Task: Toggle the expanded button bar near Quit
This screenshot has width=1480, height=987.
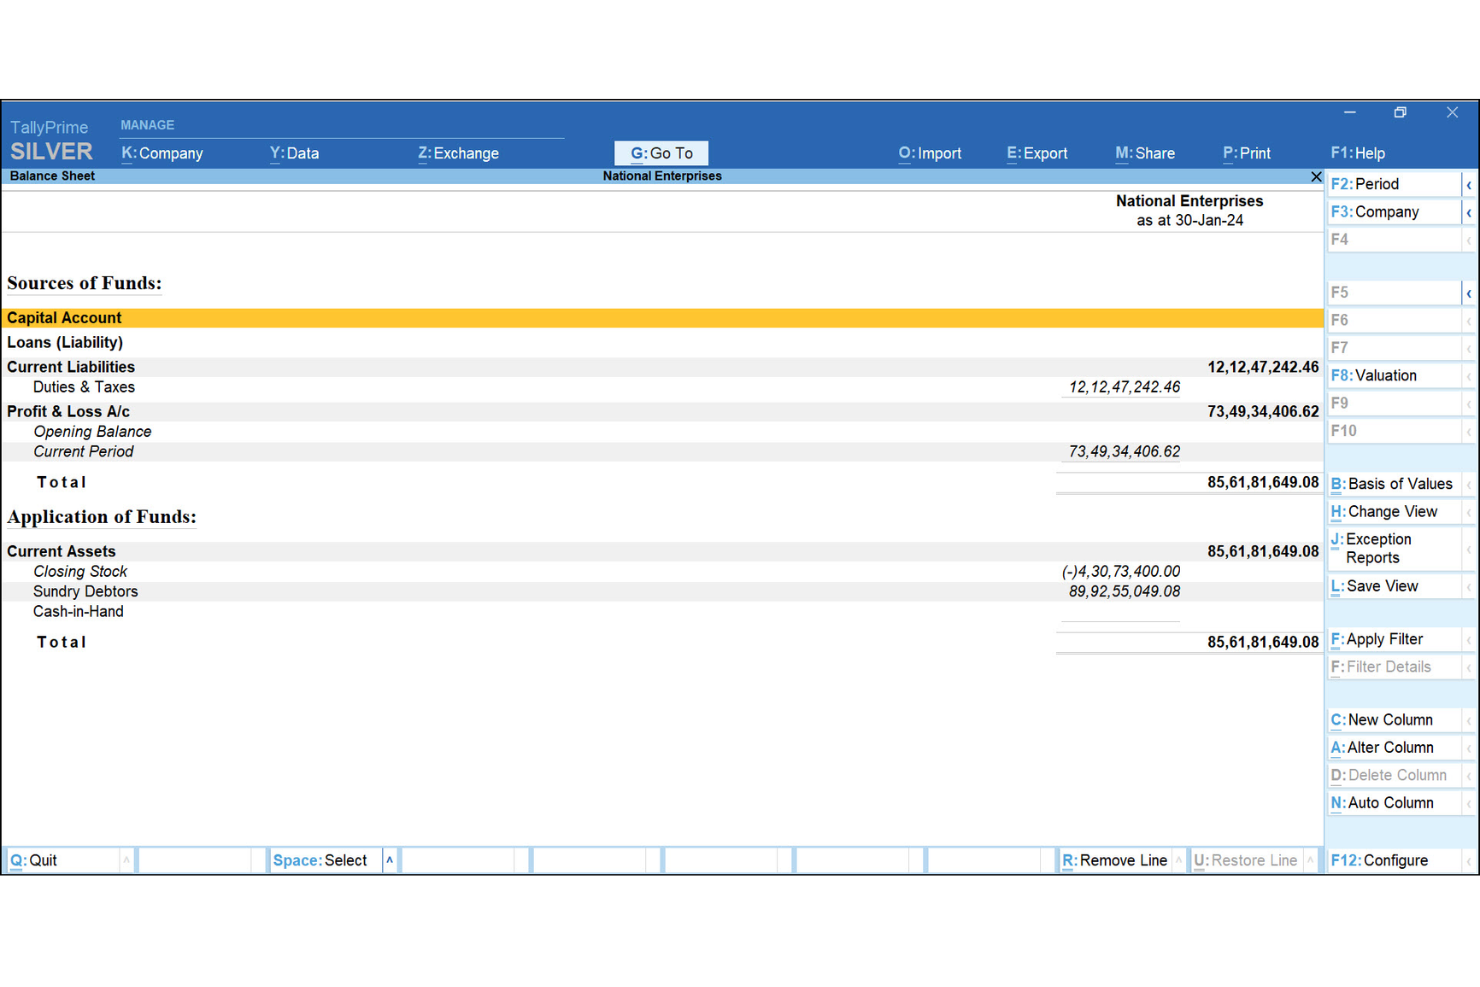Action: [127, 860]
